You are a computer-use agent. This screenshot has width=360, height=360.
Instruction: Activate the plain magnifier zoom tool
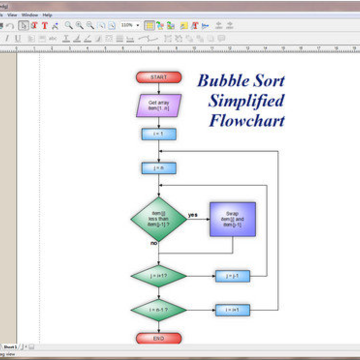point(68,25)
